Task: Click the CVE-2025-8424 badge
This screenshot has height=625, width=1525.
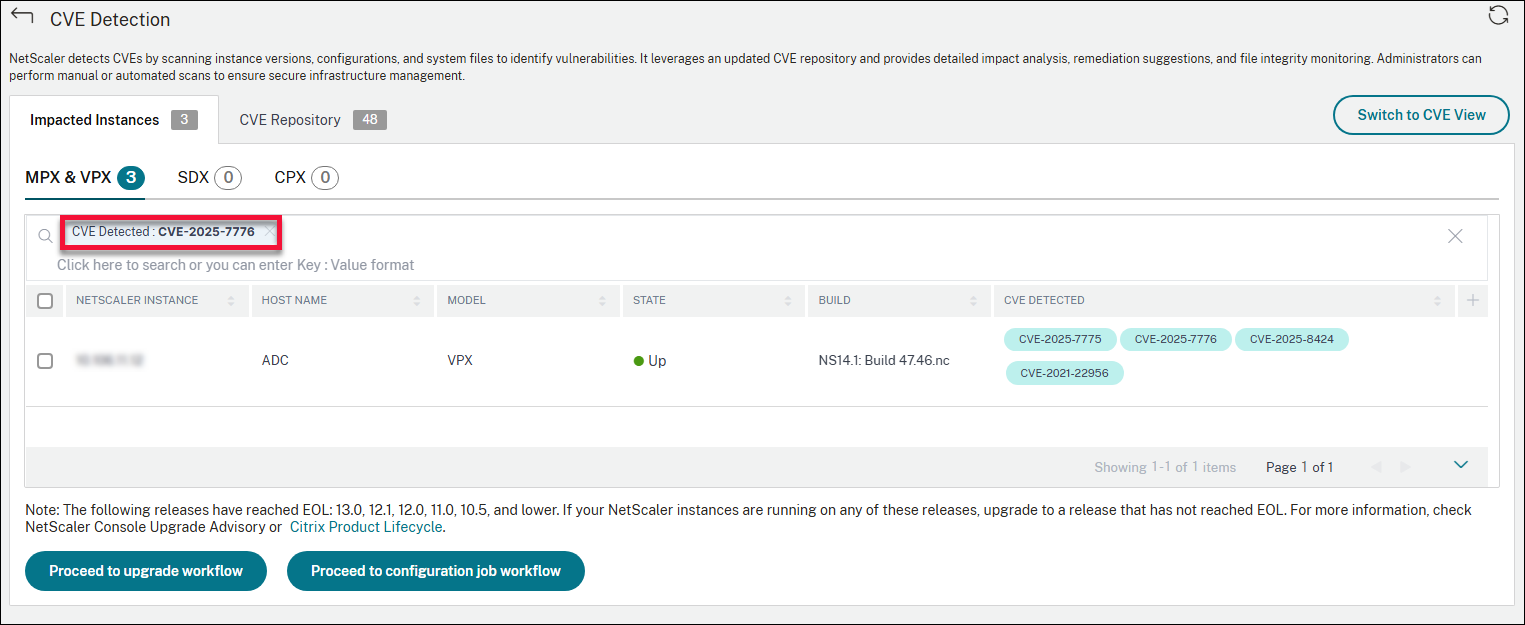Action: click(1291, 339)
